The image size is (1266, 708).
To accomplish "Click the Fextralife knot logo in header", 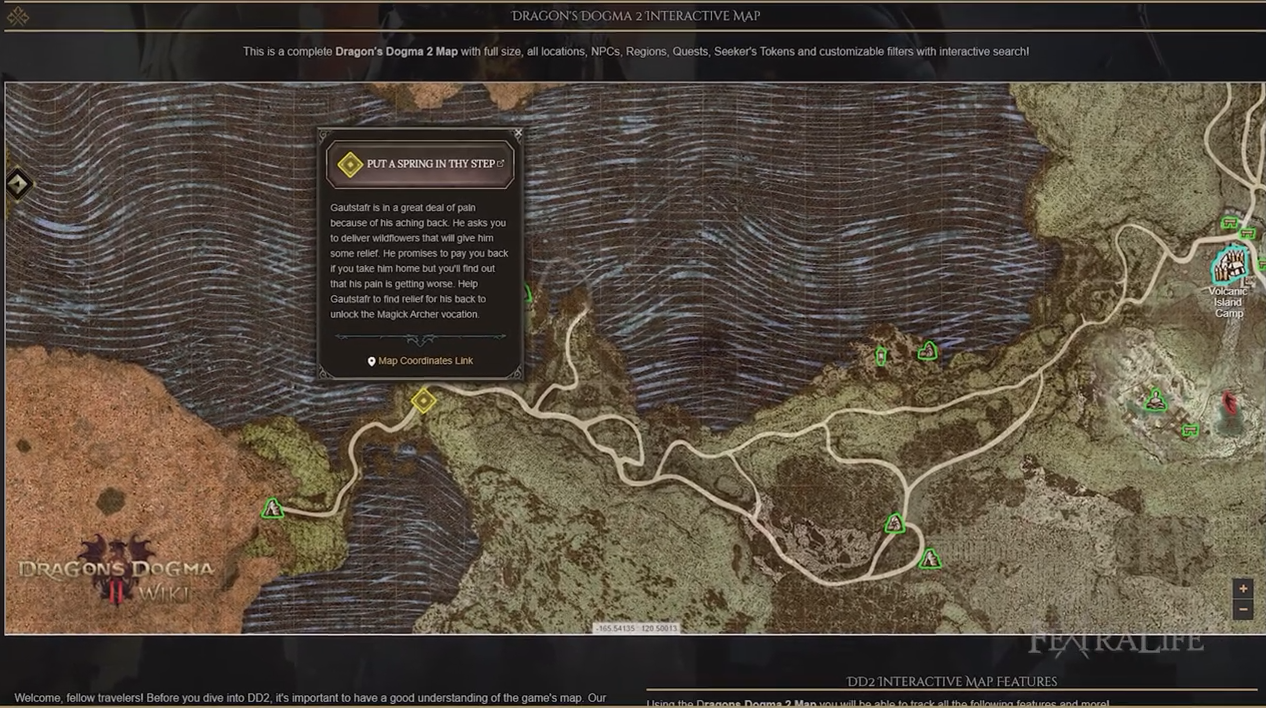I will (x=17, y=16).
